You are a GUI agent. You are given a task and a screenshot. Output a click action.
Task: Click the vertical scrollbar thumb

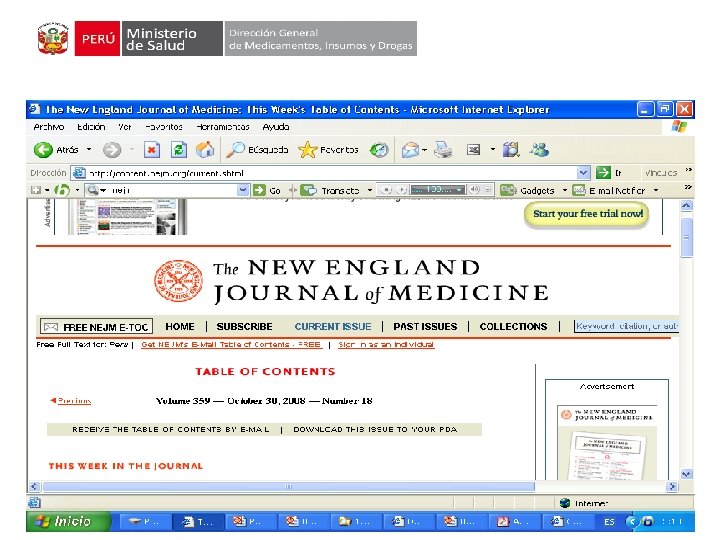(686, 238)
